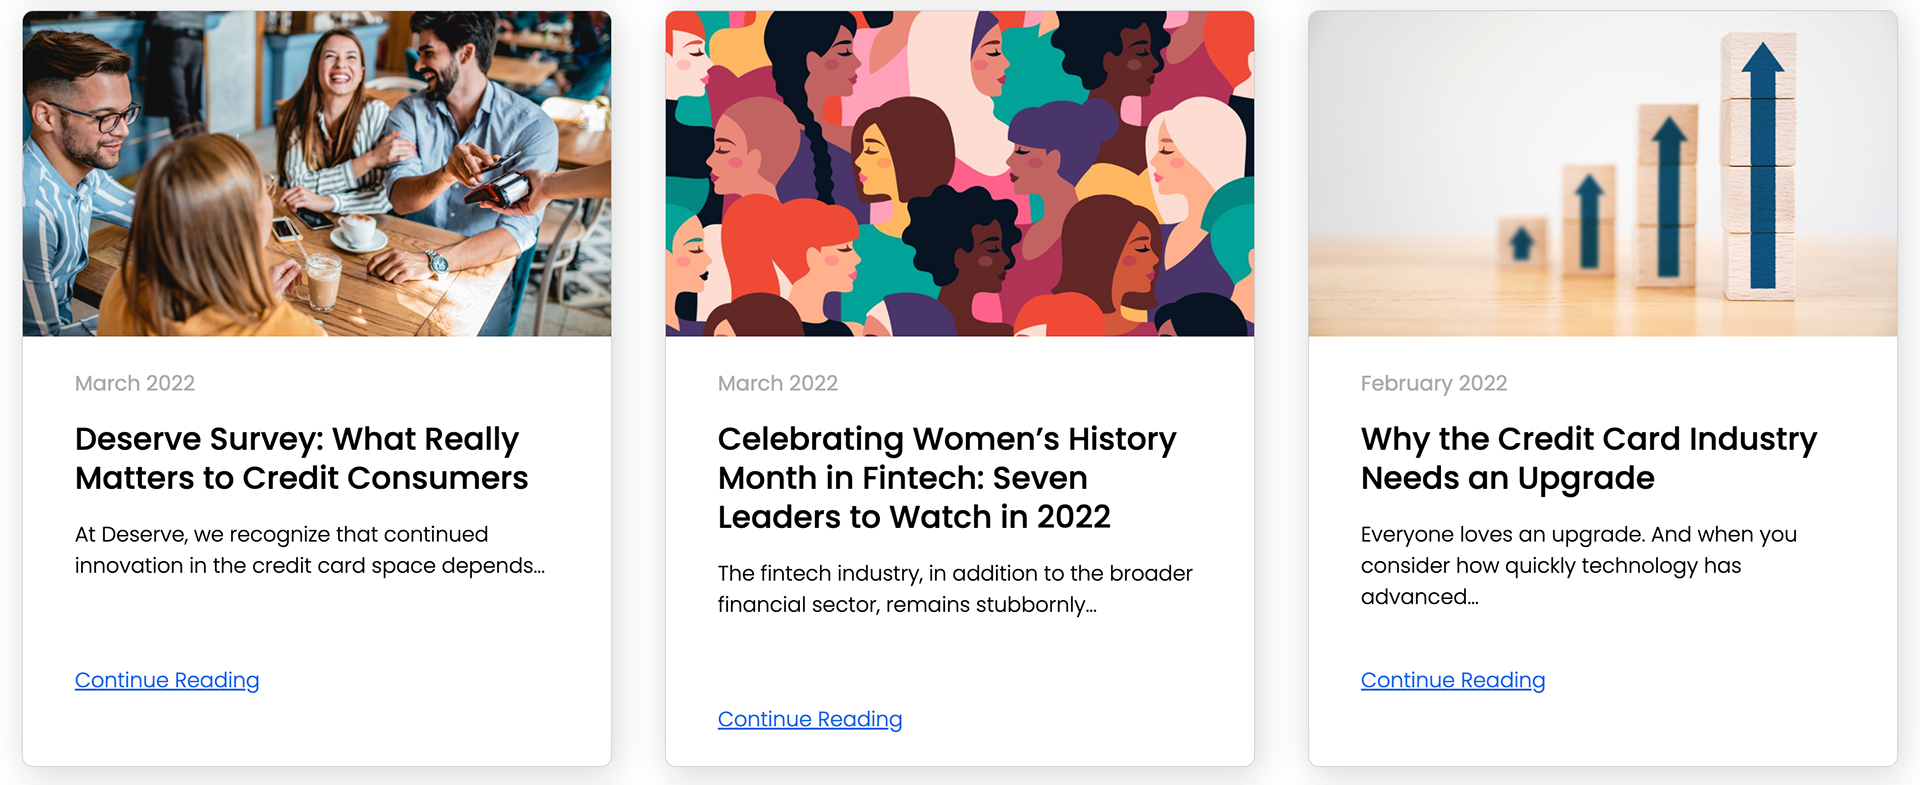Click 'March 2022' date above Women's History

point(778,383)
